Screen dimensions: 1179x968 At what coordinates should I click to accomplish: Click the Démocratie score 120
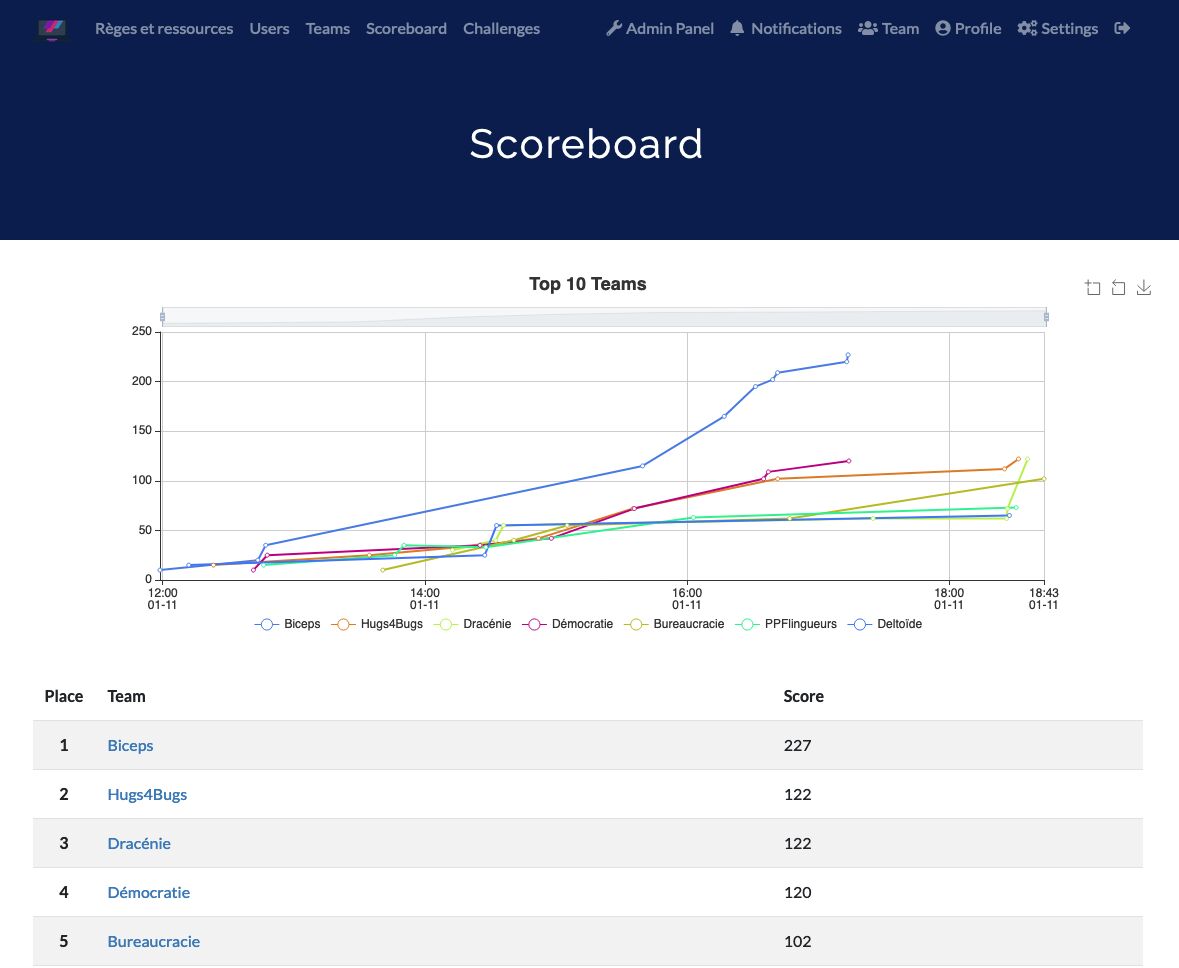[797, 892]
